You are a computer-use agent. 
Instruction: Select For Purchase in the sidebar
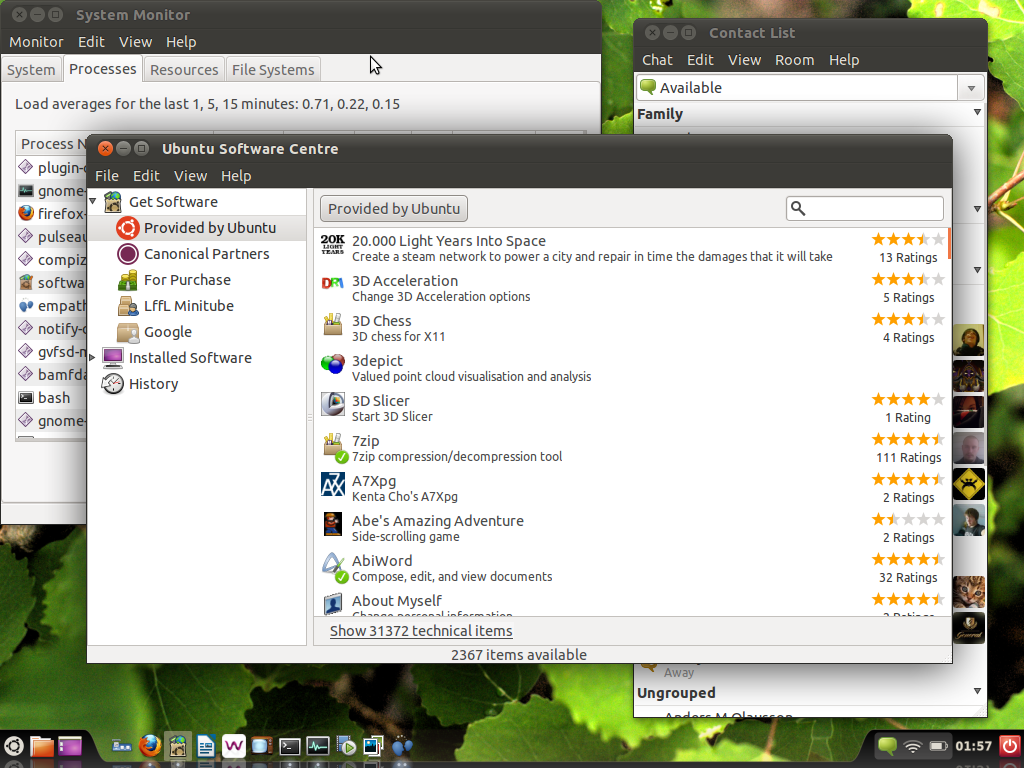[x=196, y=280]
